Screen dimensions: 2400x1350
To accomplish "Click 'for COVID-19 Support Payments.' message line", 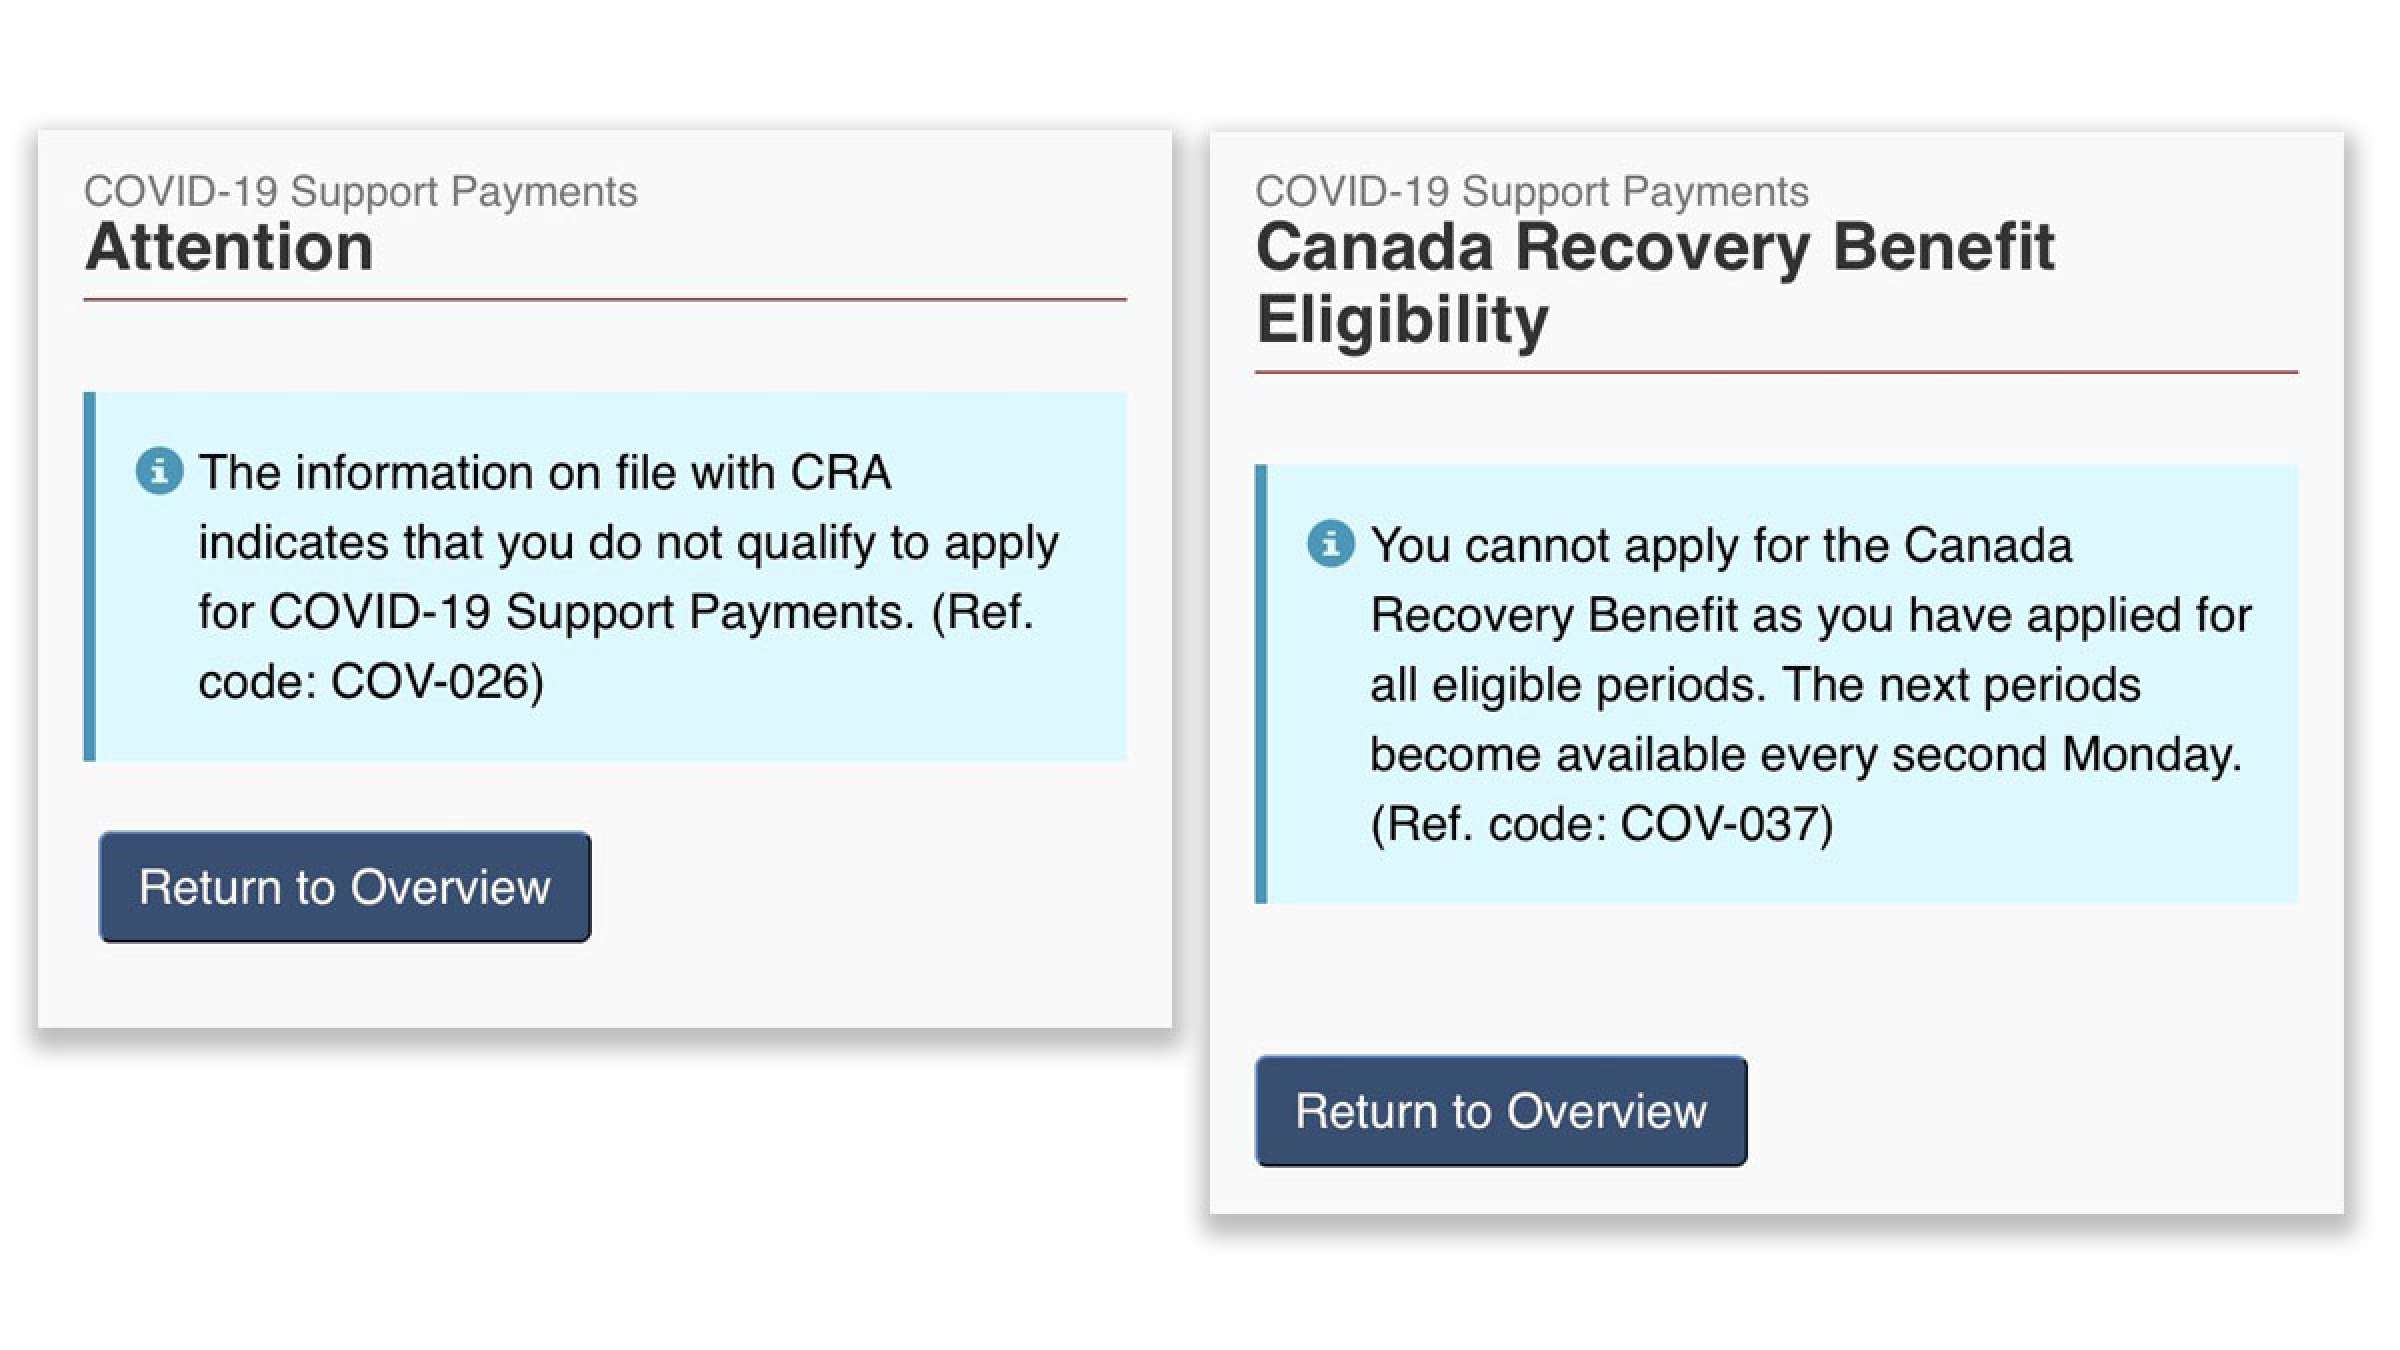I will pyautogui.click(x=557, y=613).
